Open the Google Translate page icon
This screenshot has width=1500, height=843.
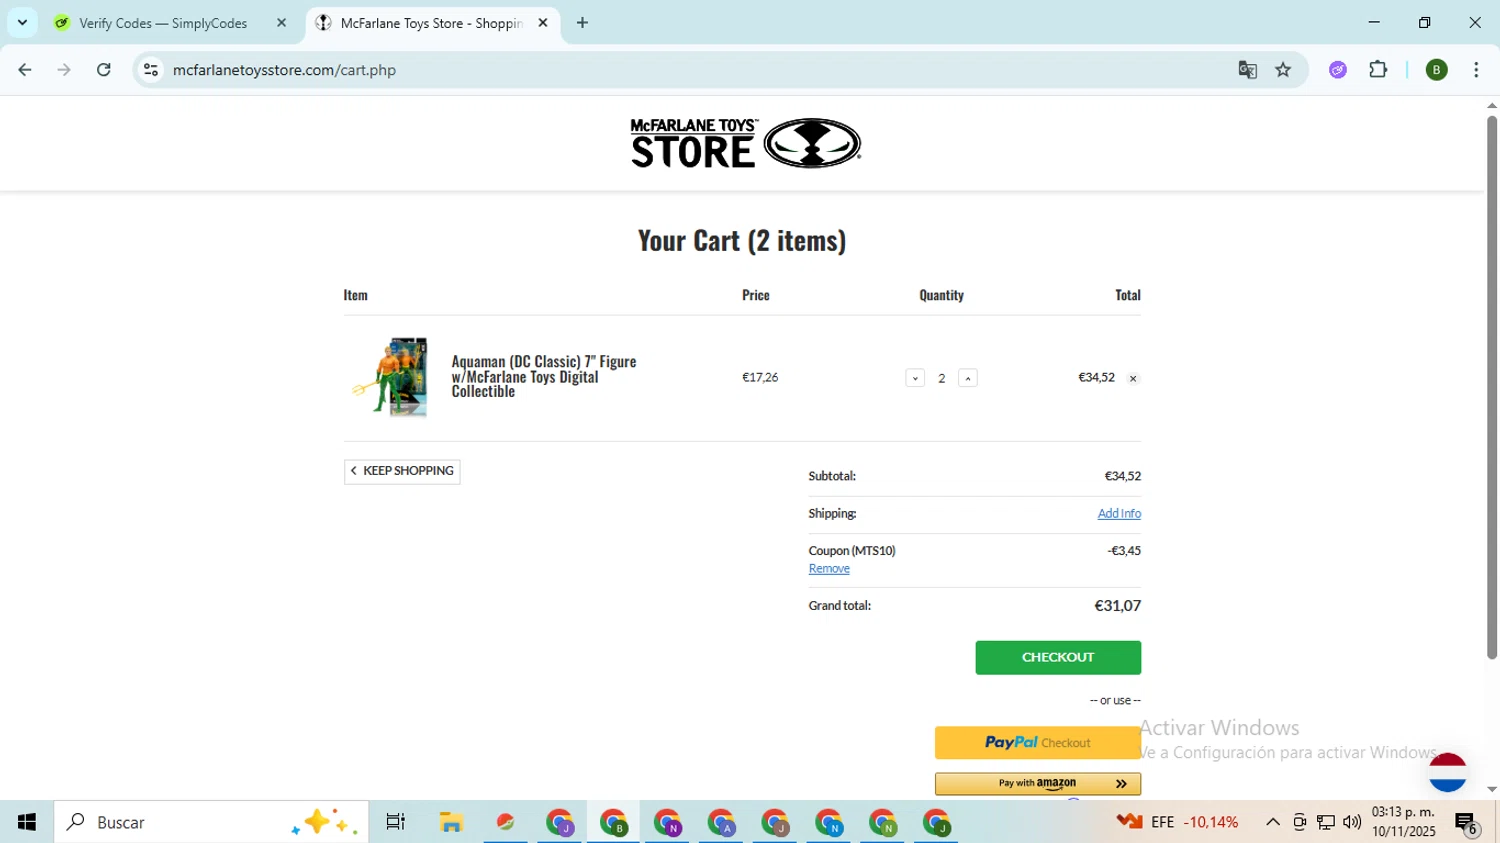[x=1247, y=70]
